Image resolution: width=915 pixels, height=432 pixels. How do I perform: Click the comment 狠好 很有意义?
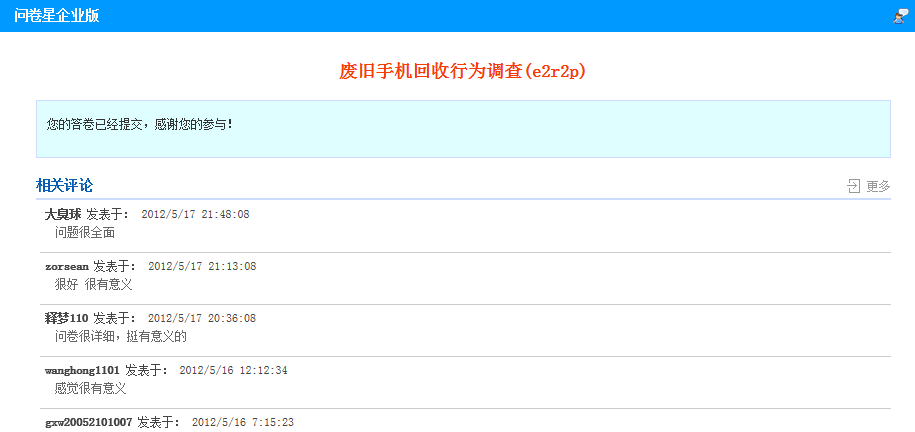pyautogui.click(x=94, y=284)
